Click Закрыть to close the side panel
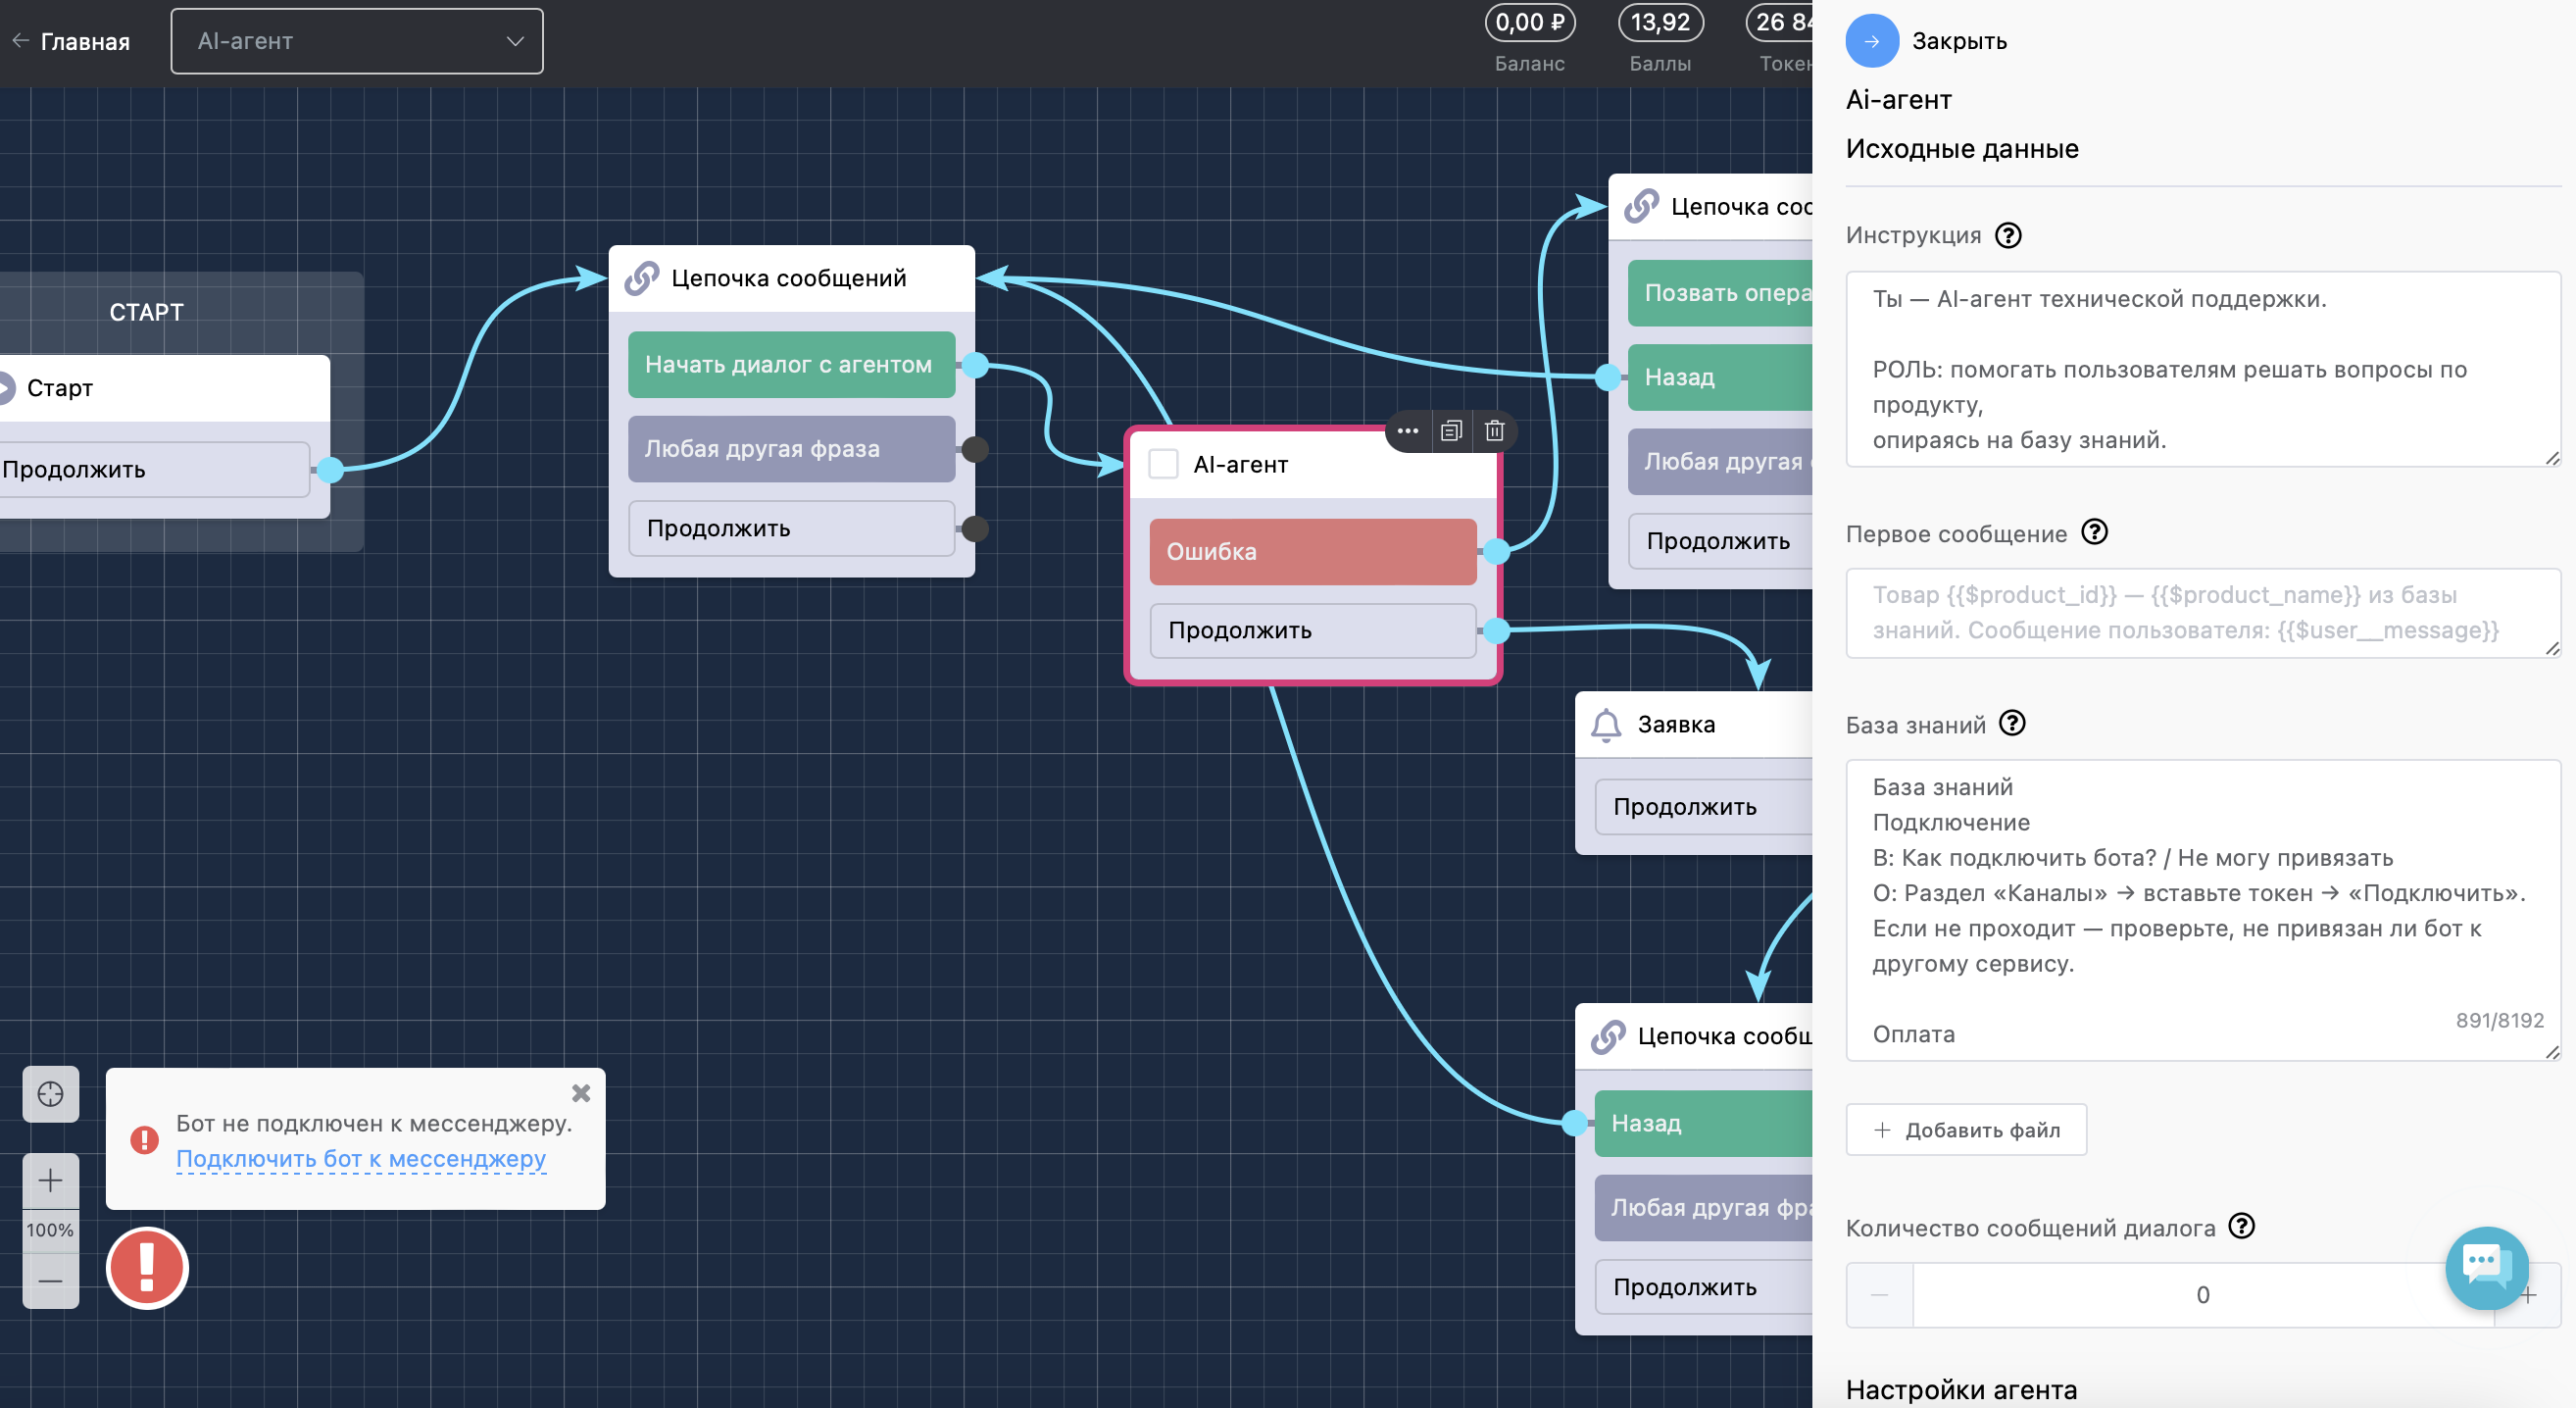Viewport: 2576px width, 1408px height. point(1926,41)
